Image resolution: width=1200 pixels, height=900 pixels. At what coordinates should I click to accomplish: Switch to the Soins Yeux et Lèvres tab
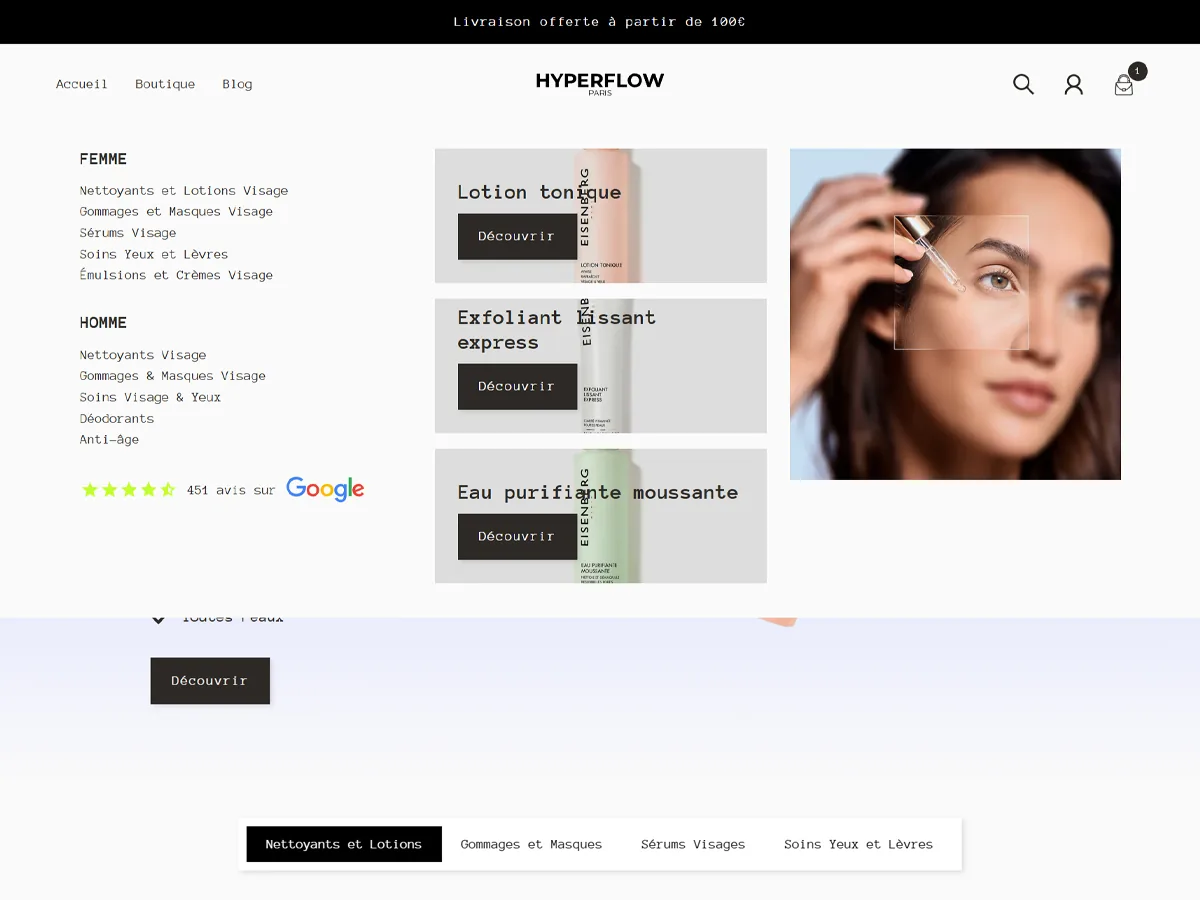(x=858, y=844)
